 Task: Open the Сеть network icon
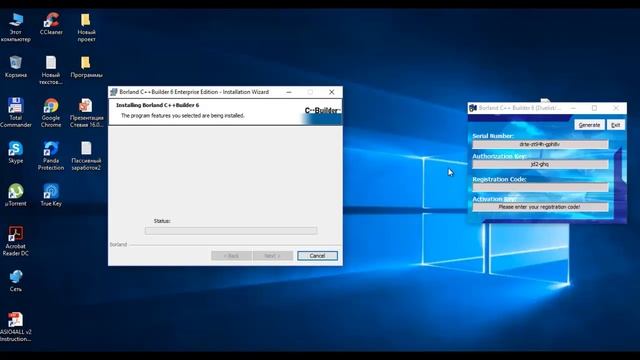(x=16, y=281)
